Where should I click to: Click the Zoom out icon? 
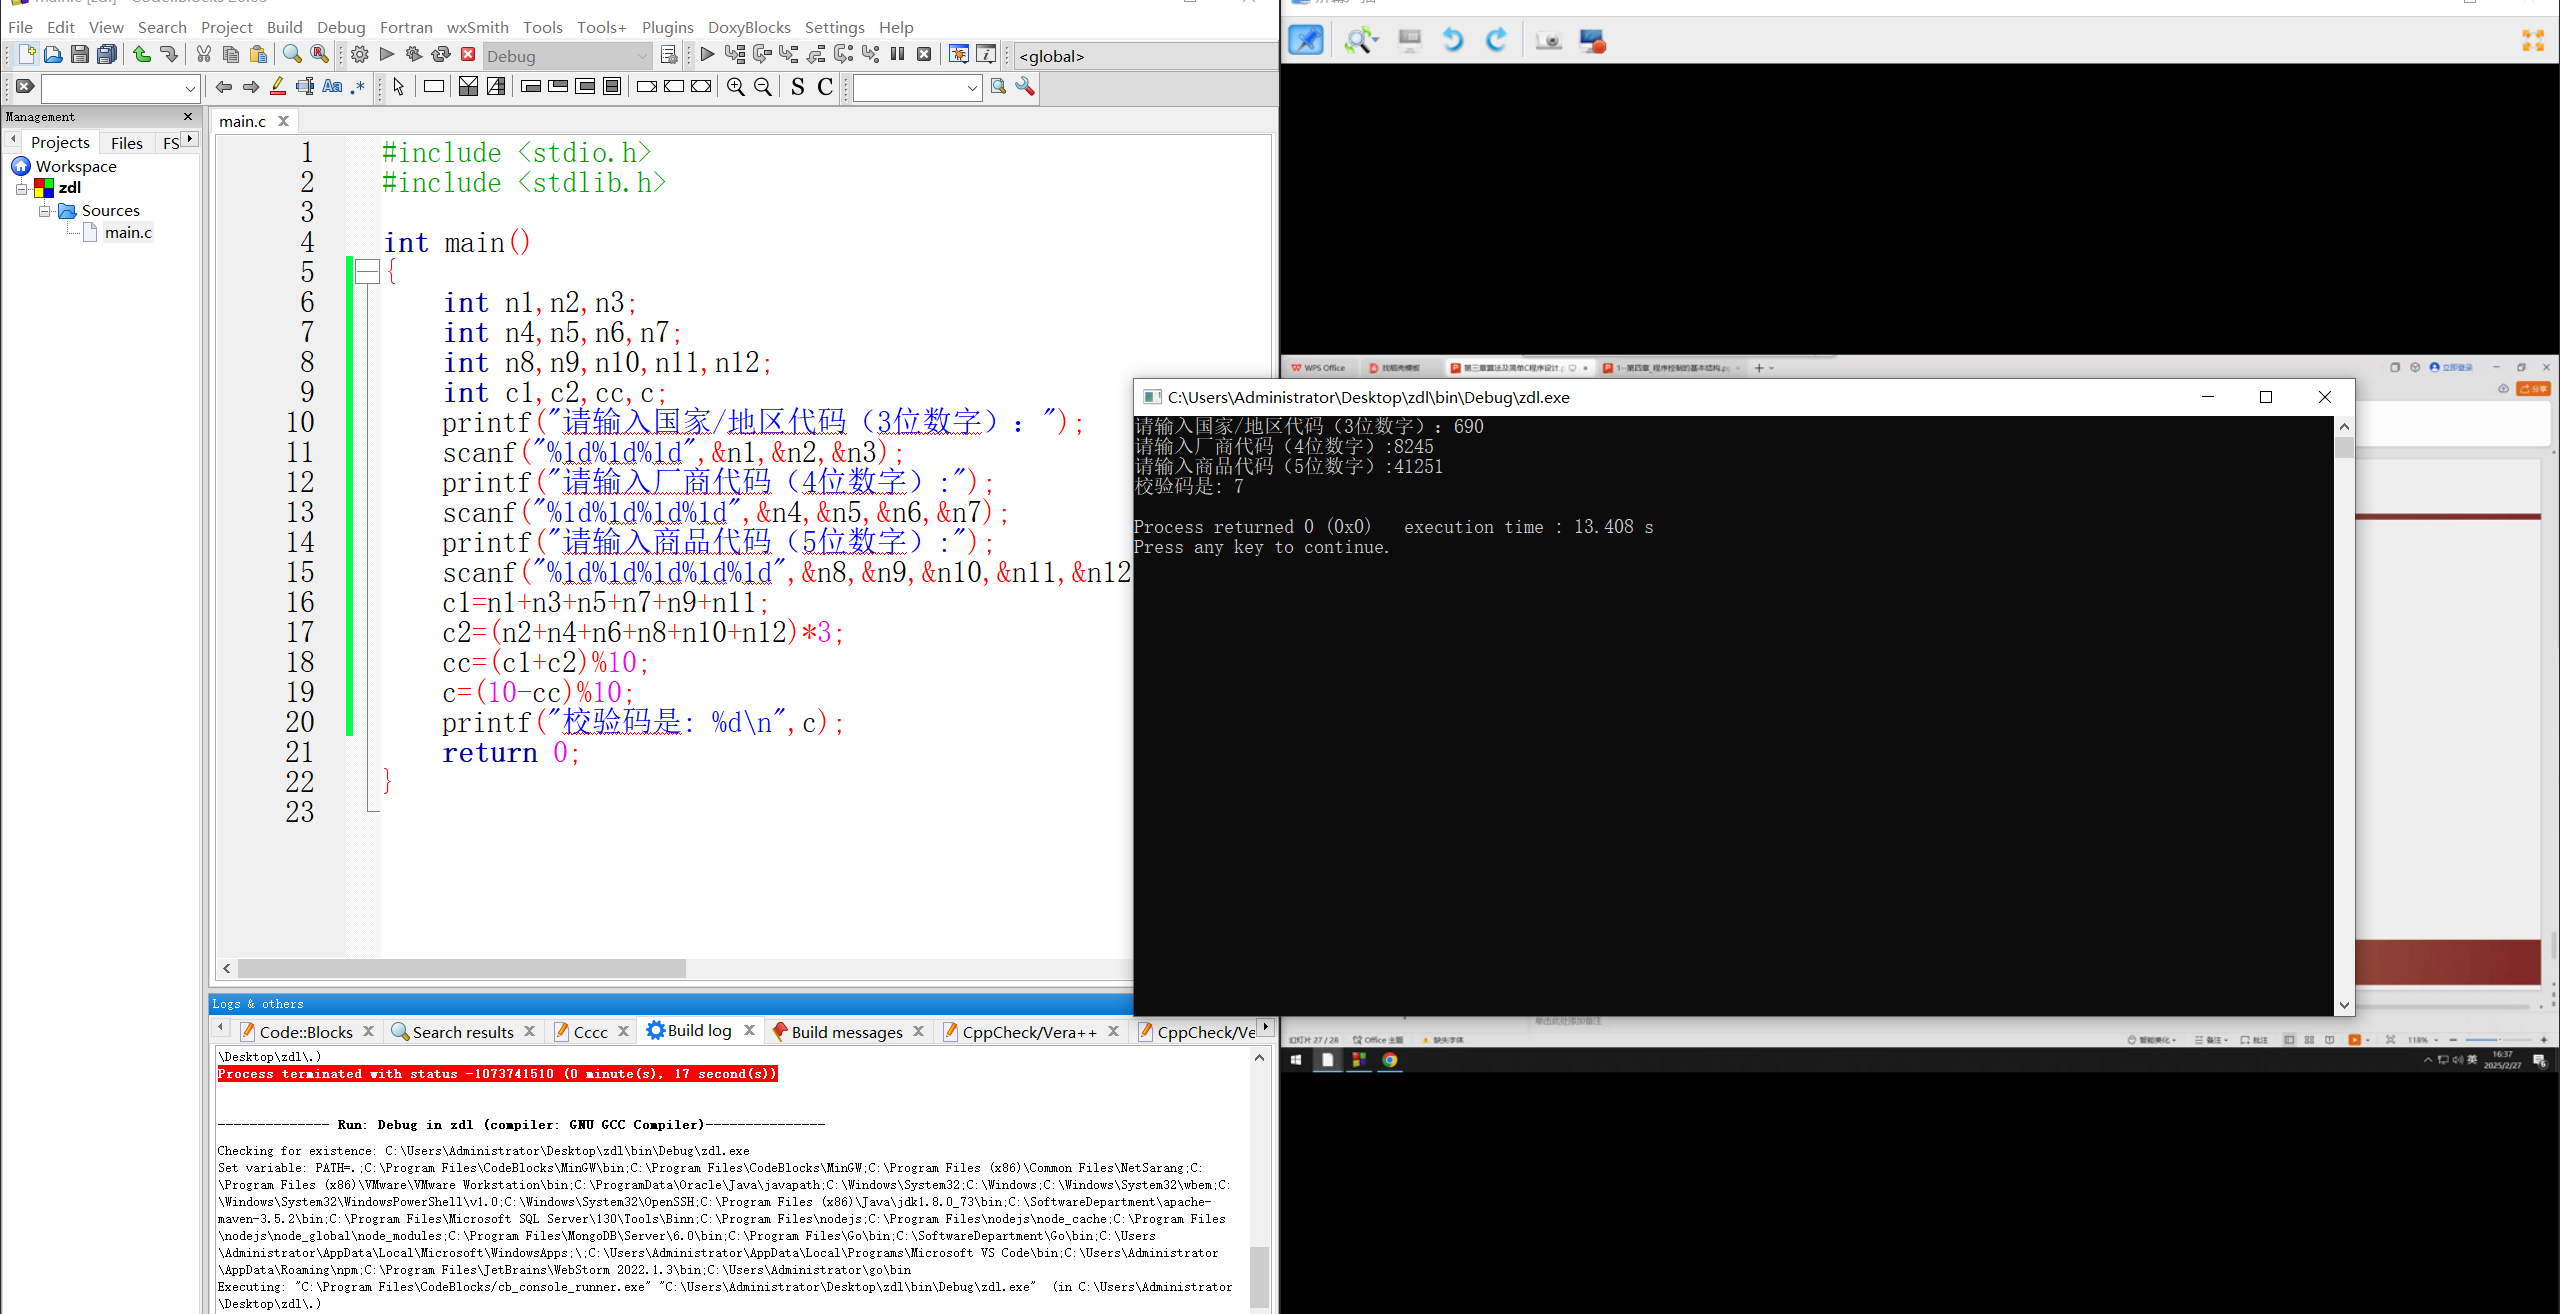tap(763, 87)
